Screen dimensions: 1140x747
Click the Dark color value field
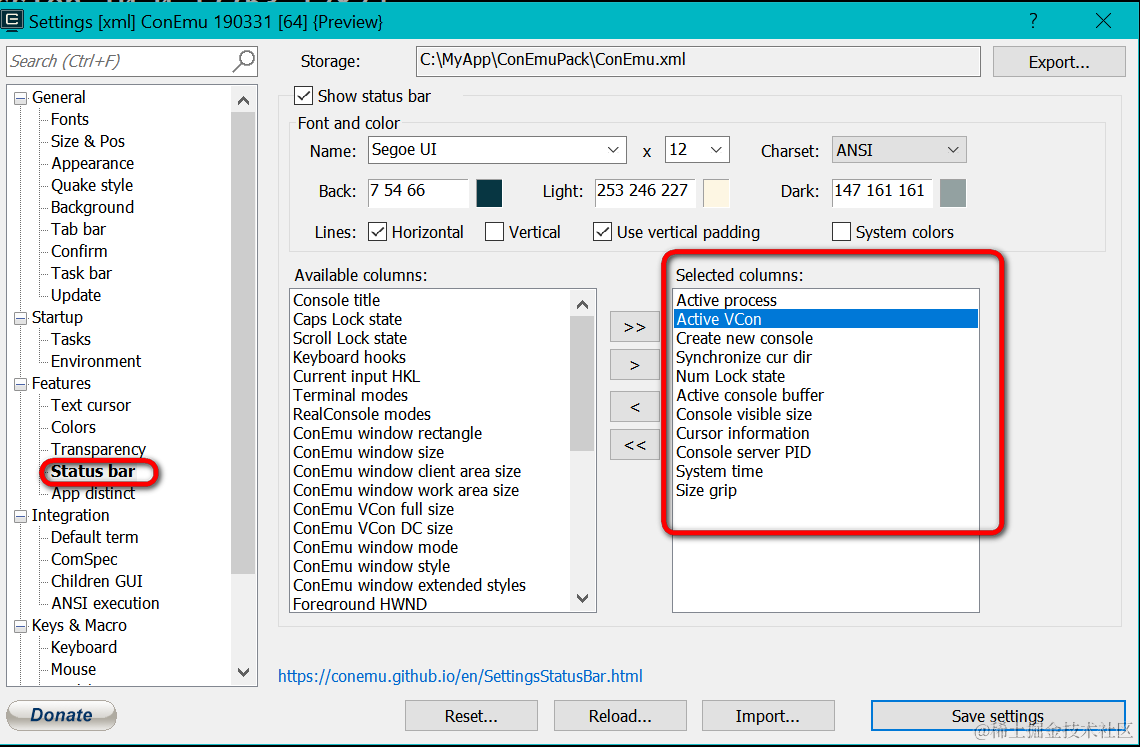[882, 192]
